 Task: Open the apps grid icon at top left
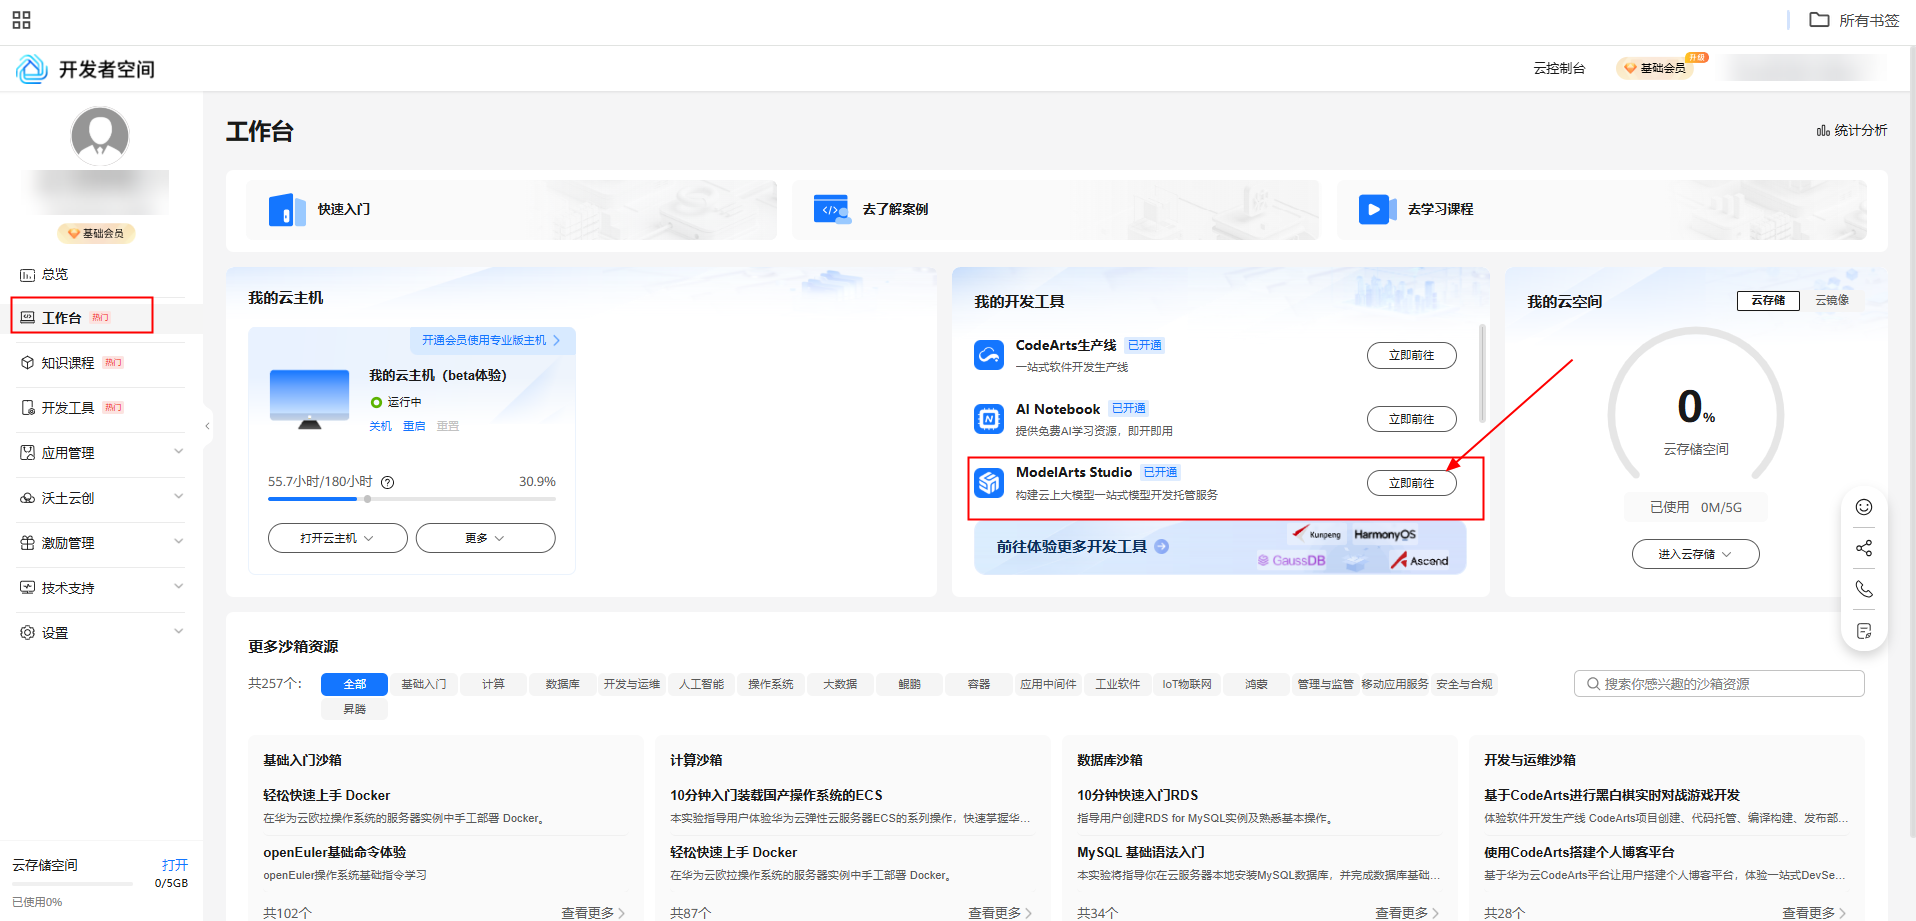[x=21, y=20]
